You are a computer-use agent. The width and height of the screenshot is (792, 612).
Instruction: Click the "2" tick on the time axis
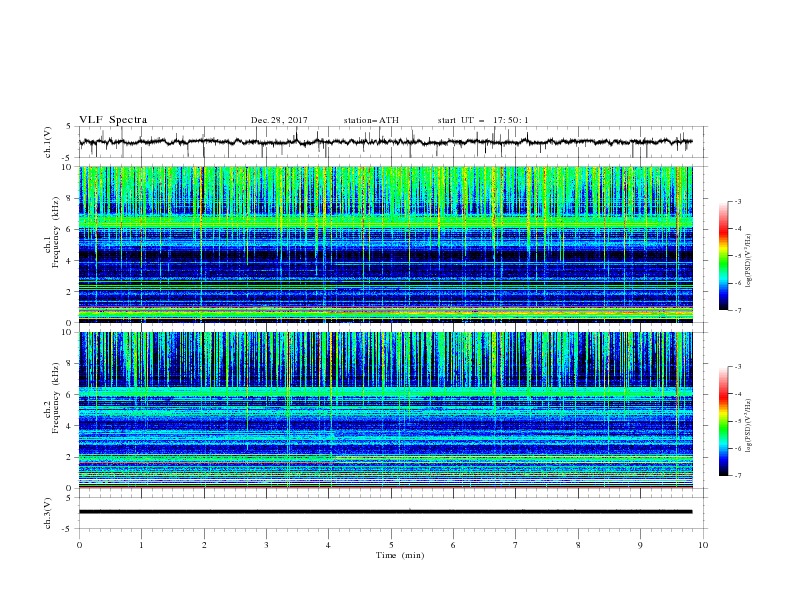click(x=204, y=545)
